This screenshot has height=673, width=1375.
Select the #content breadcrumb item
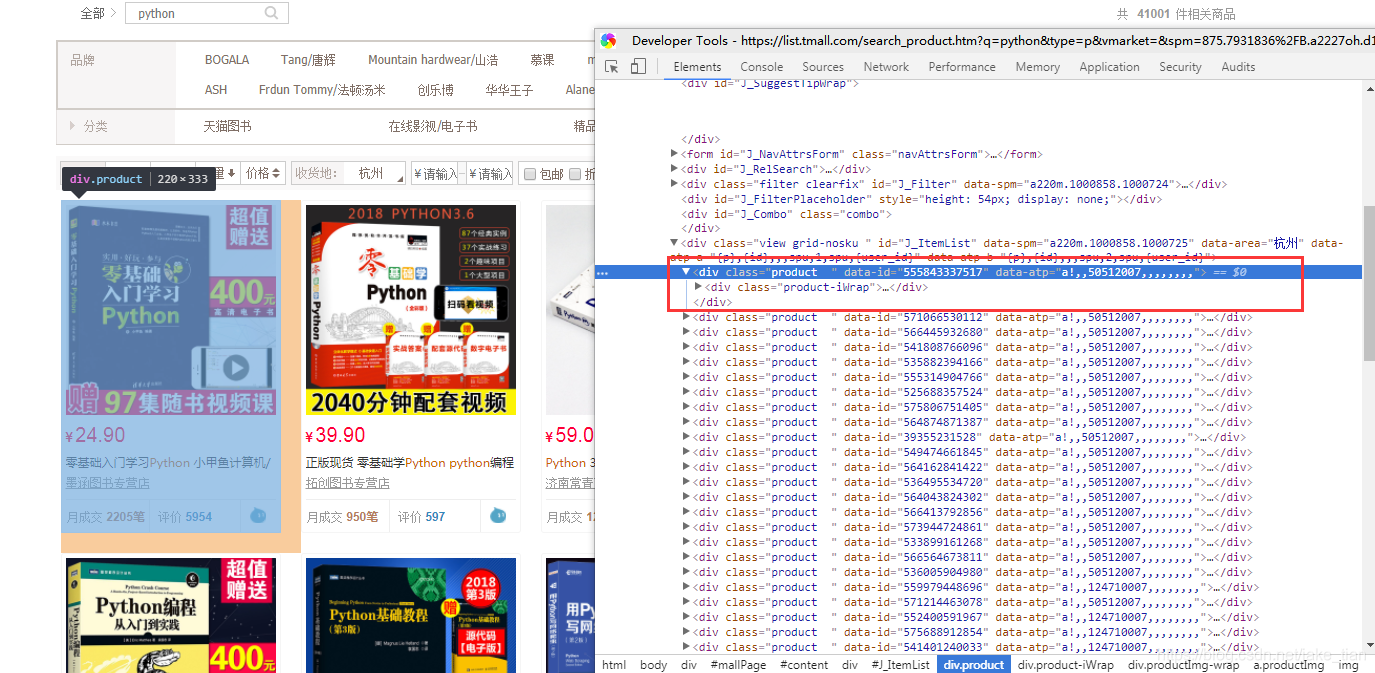point(805,665)
